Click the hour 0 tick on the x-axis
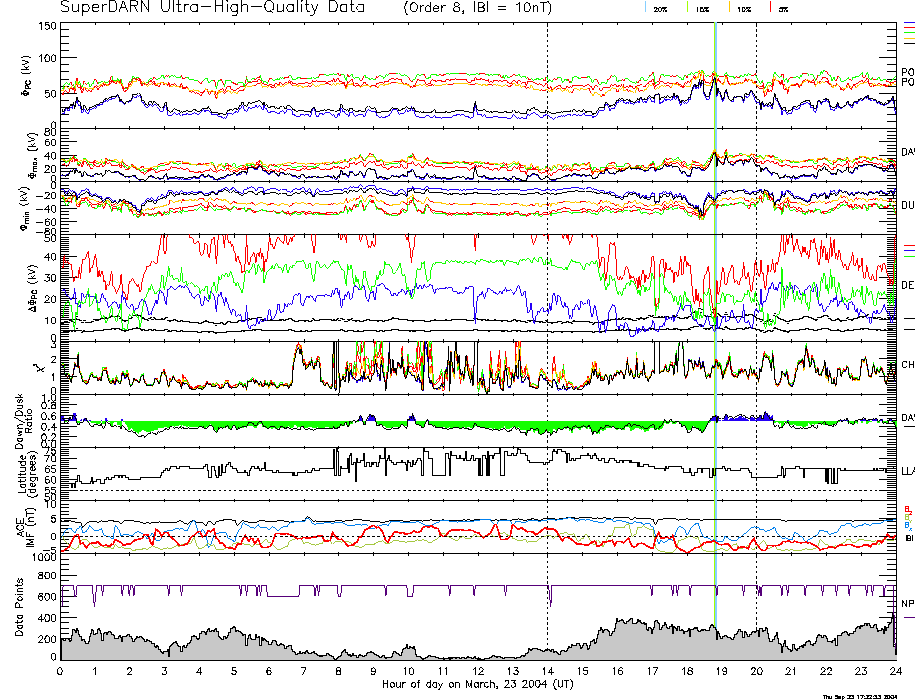The height and width of the screenshot is (700, 915). pyautogui.click(x=61, y=671)
